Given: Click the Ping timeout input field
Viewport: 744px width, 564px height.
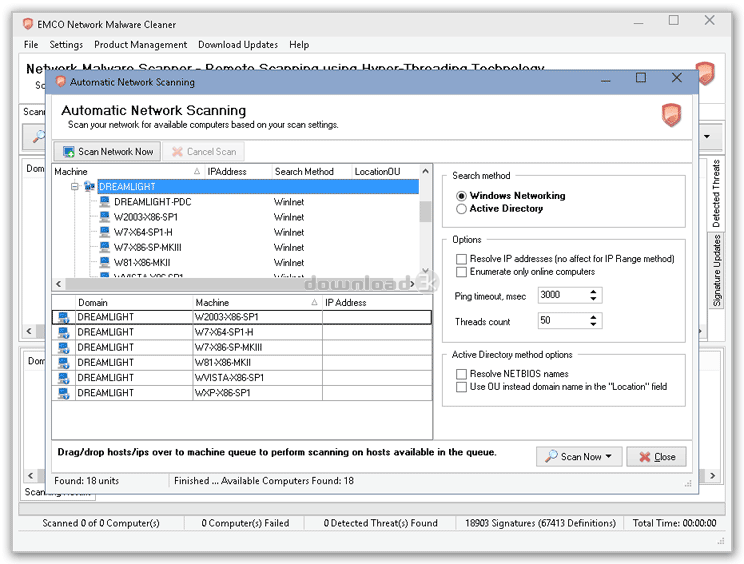Looking at the screenshot, I should [563, 295].
